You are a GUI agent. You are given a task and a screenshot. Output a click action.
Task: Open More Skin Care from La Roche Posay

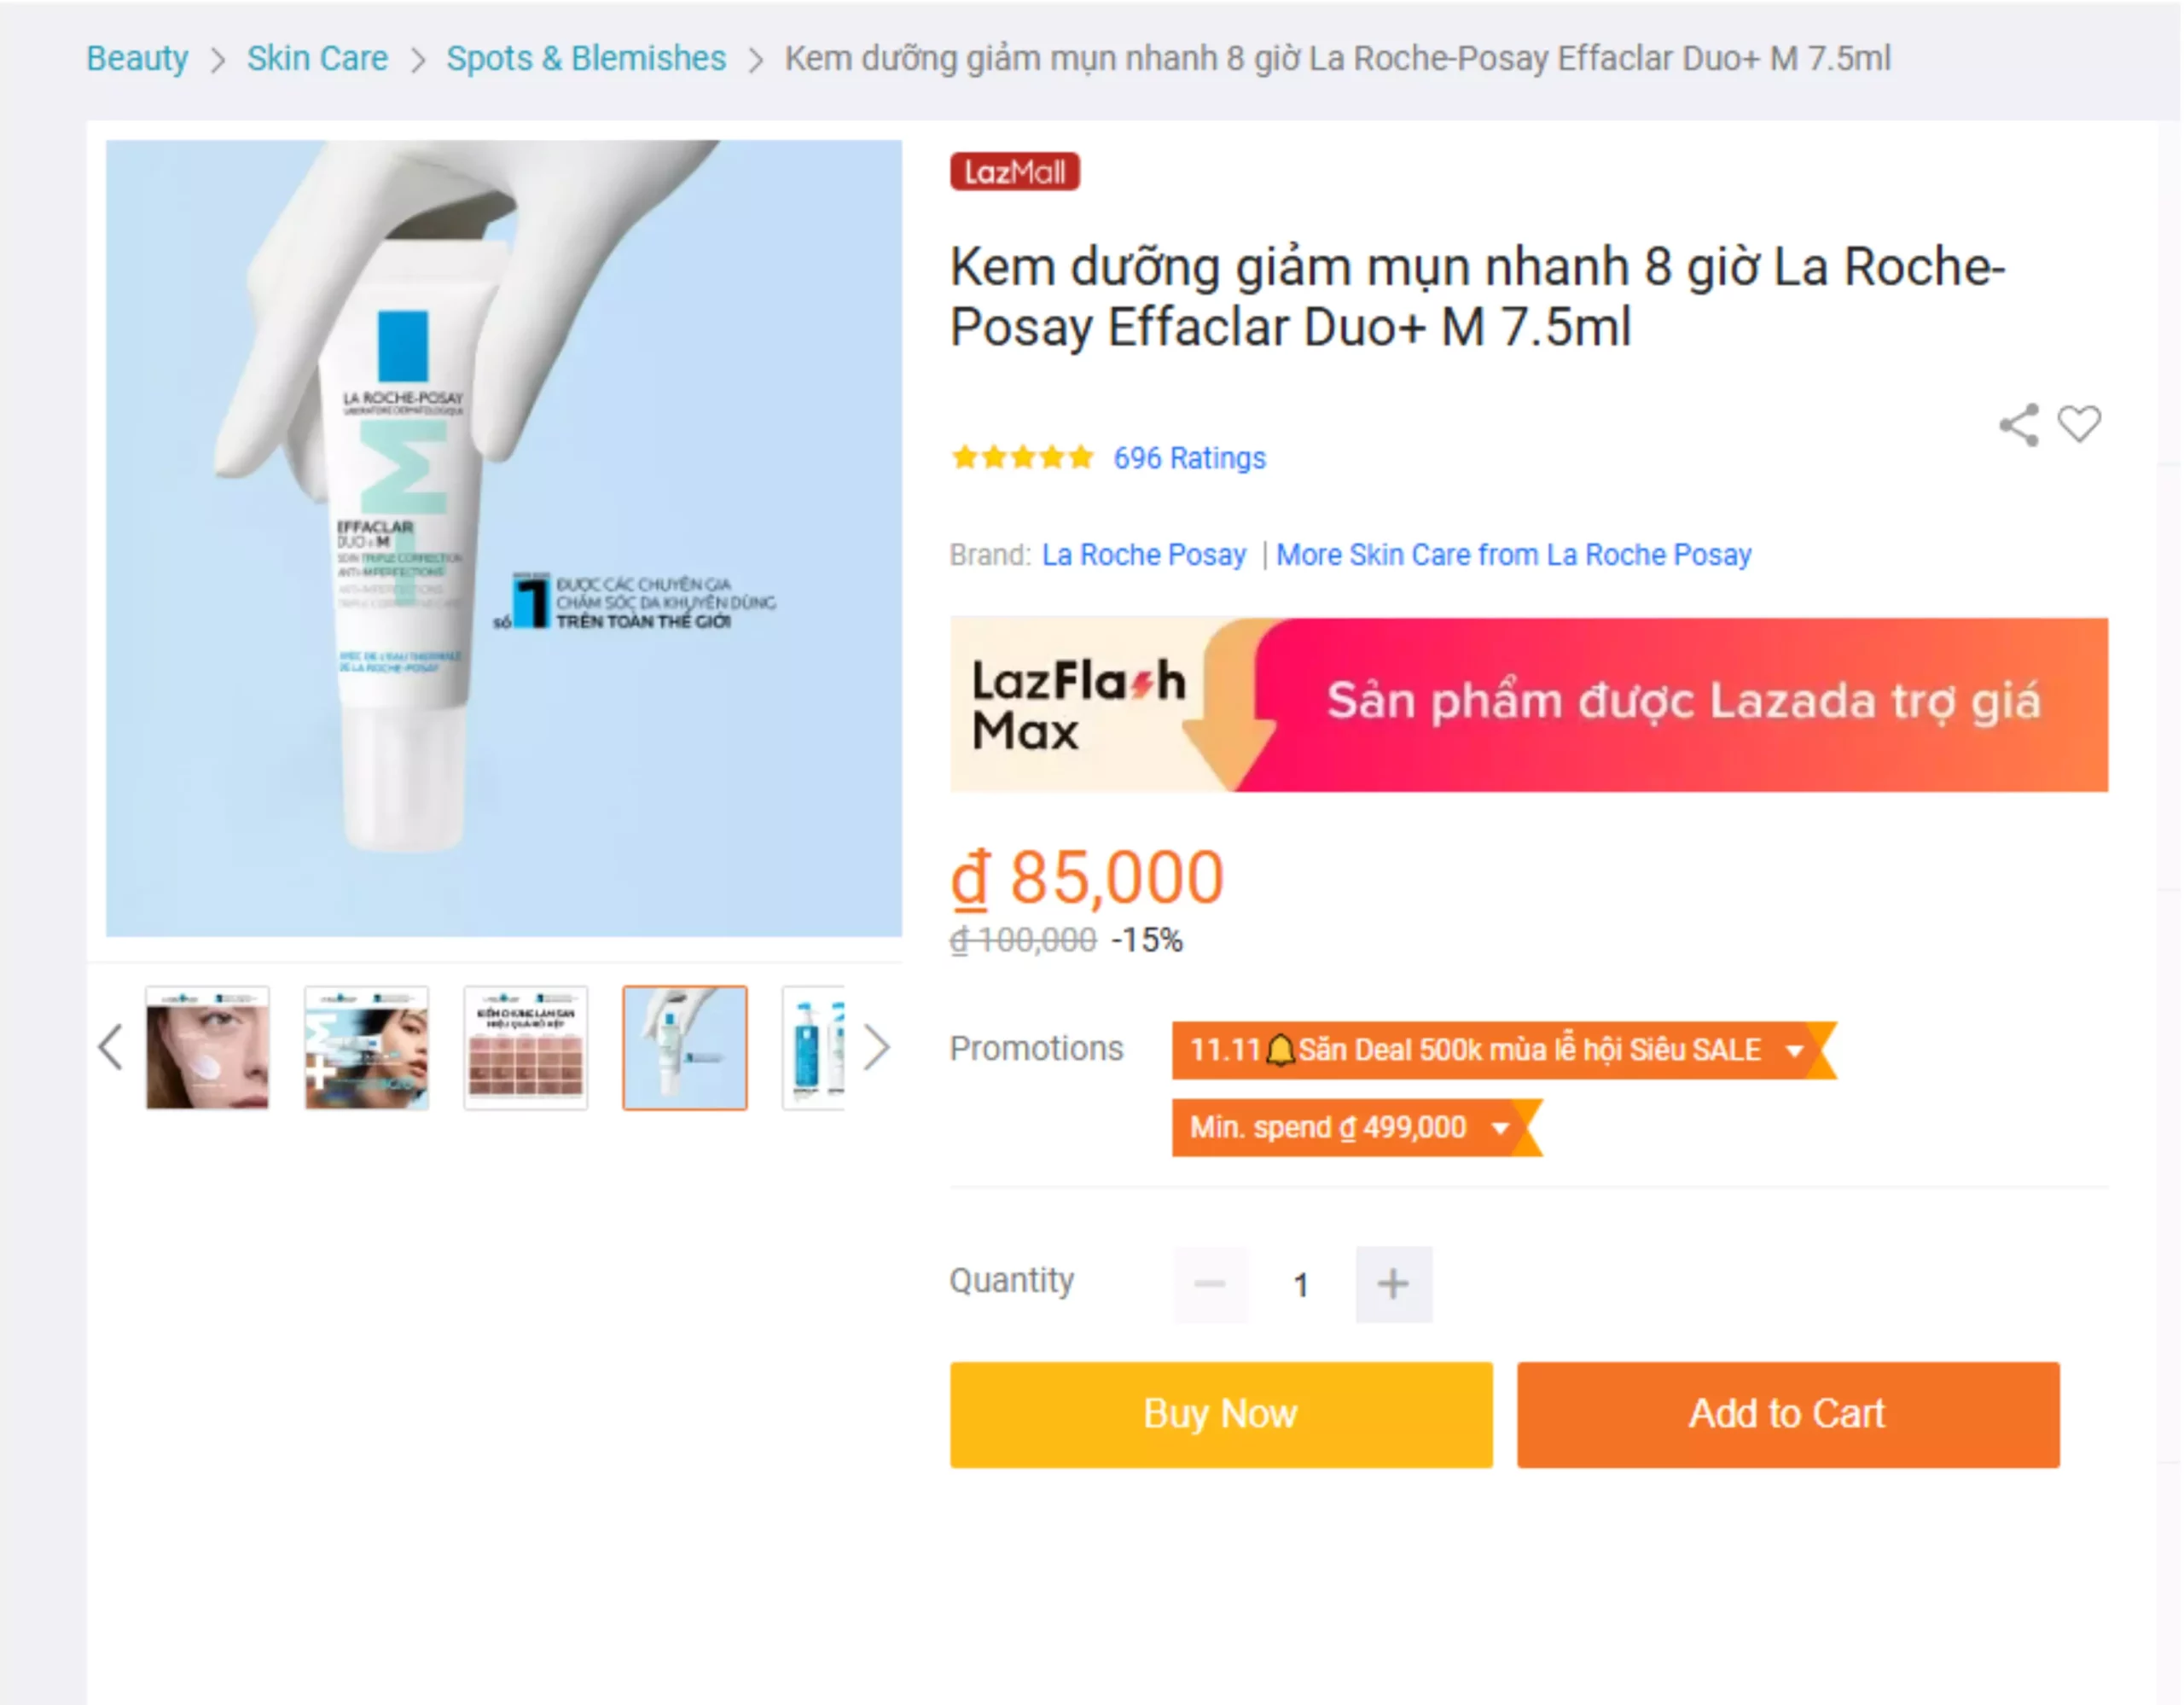[x=1513, y=555]
